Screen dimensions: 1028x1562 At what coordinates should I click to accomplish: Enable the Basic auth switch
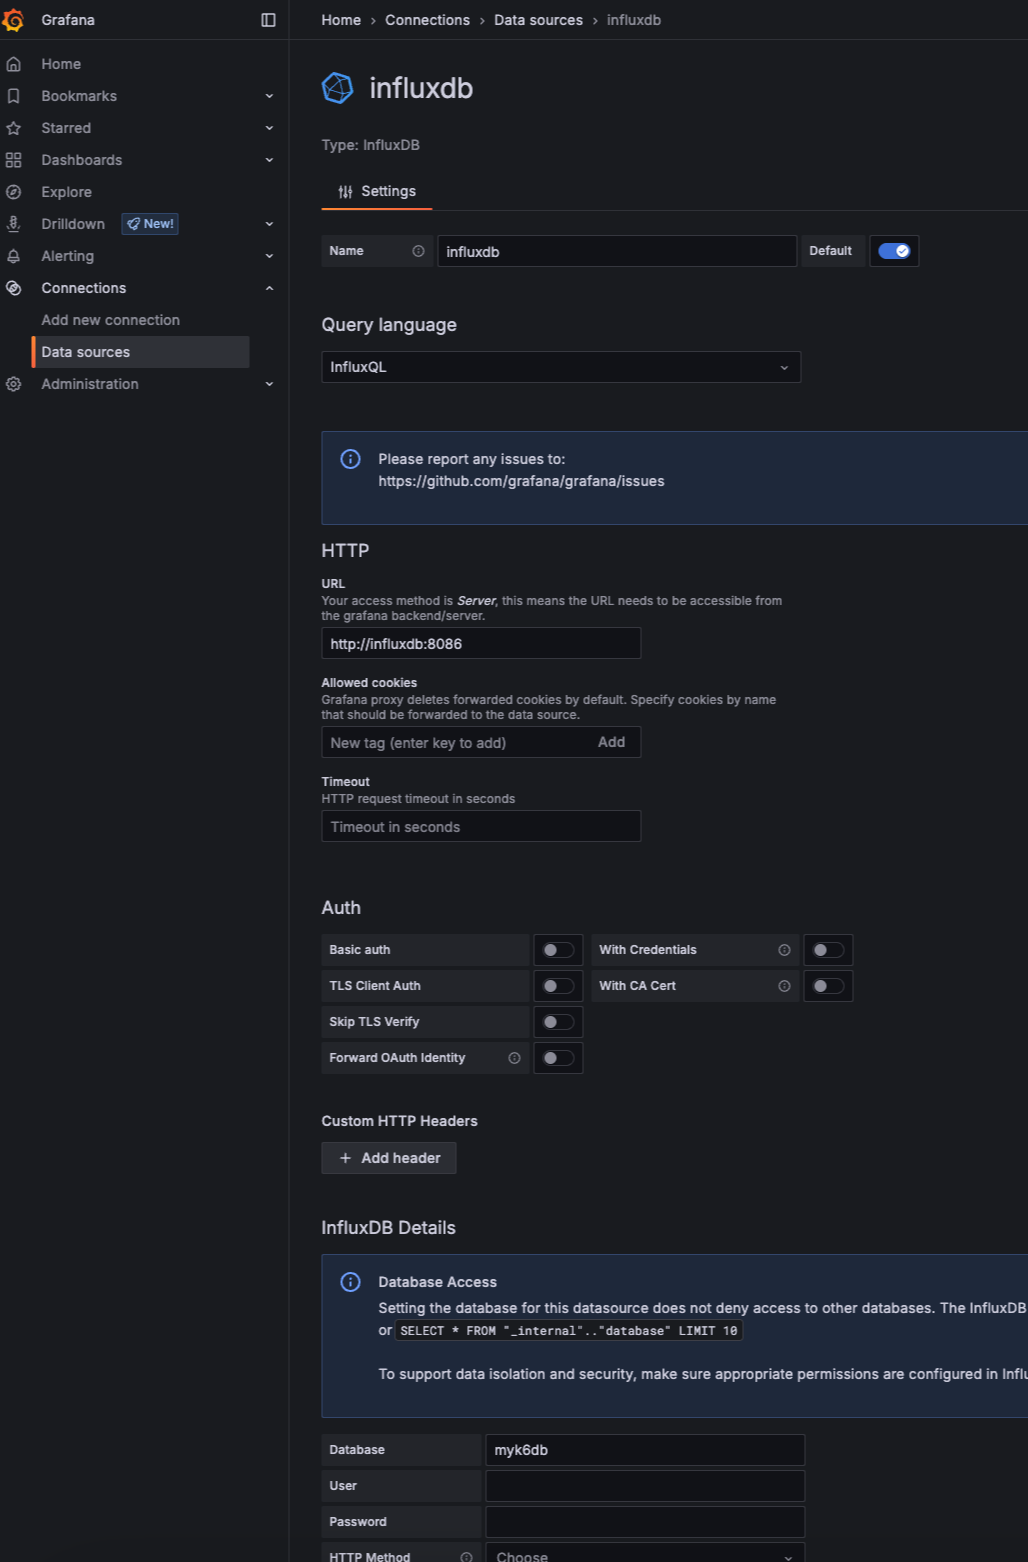[558, 950]
